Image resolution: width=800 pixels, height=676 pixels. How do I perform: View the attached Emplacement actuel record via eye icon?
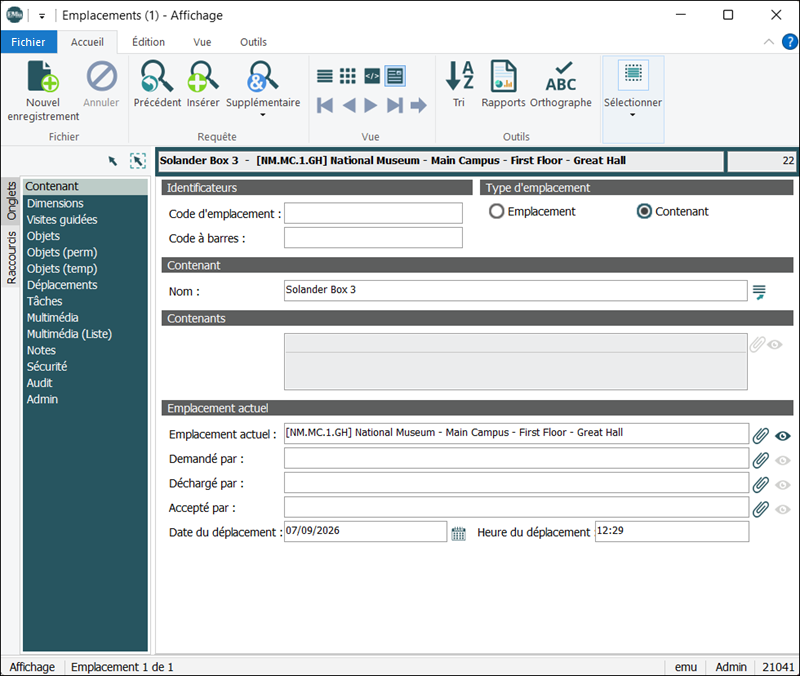click(x=783, y=436)
